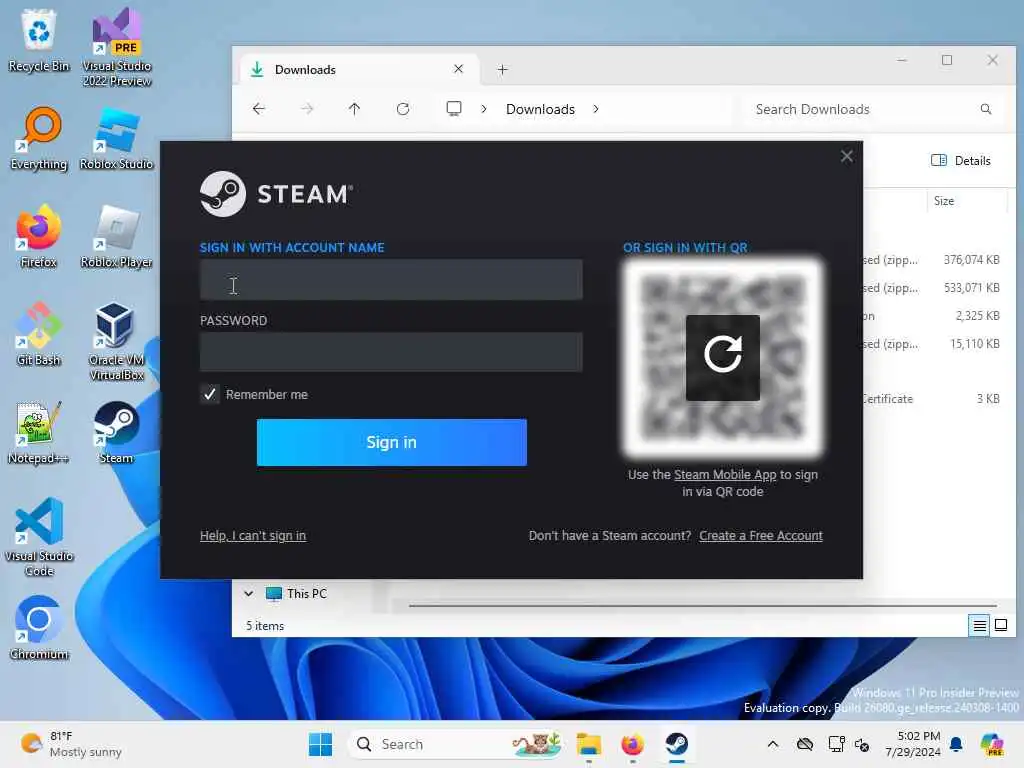Expand the chevron after the Downloads breadcrumb
The width and height of the screenshot is (1024, 768).
click(596, 109)
